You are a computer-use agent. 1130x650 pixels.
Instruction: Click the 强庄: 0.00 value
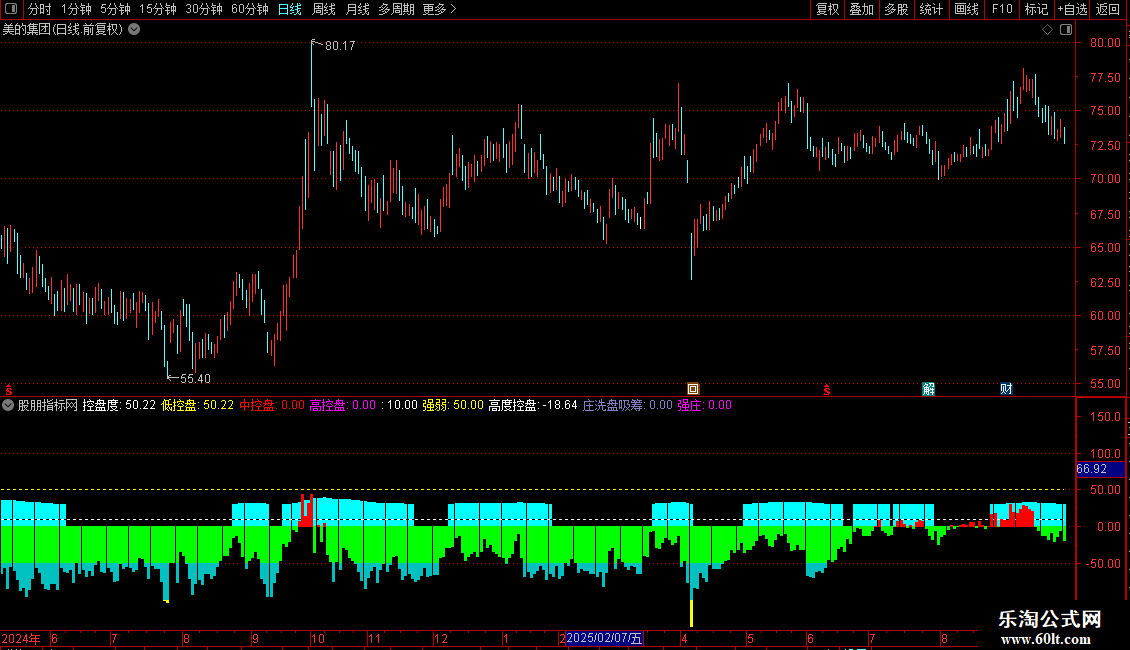(704, 405)
